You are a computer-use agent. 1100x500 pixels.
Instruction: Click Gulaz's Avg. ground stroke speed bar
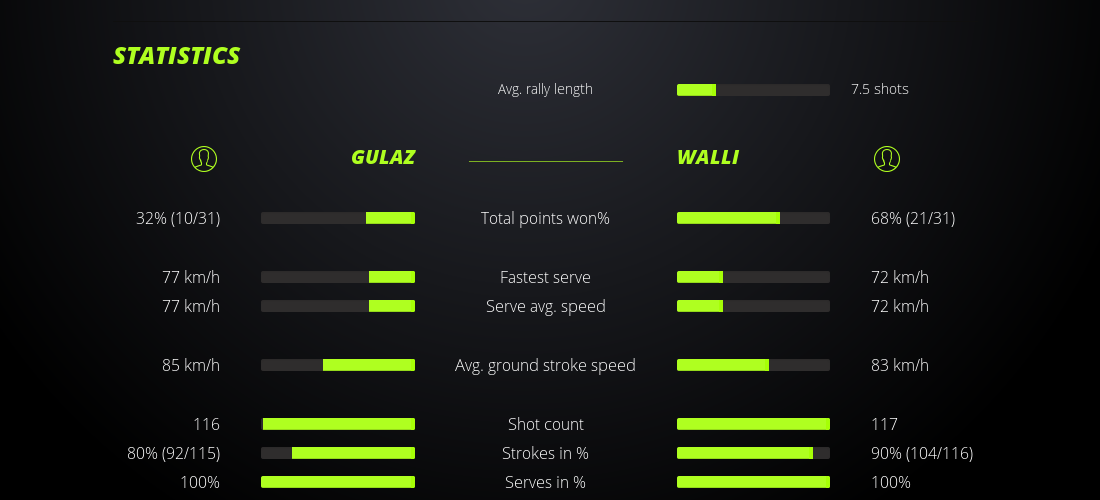coord(338,365)
